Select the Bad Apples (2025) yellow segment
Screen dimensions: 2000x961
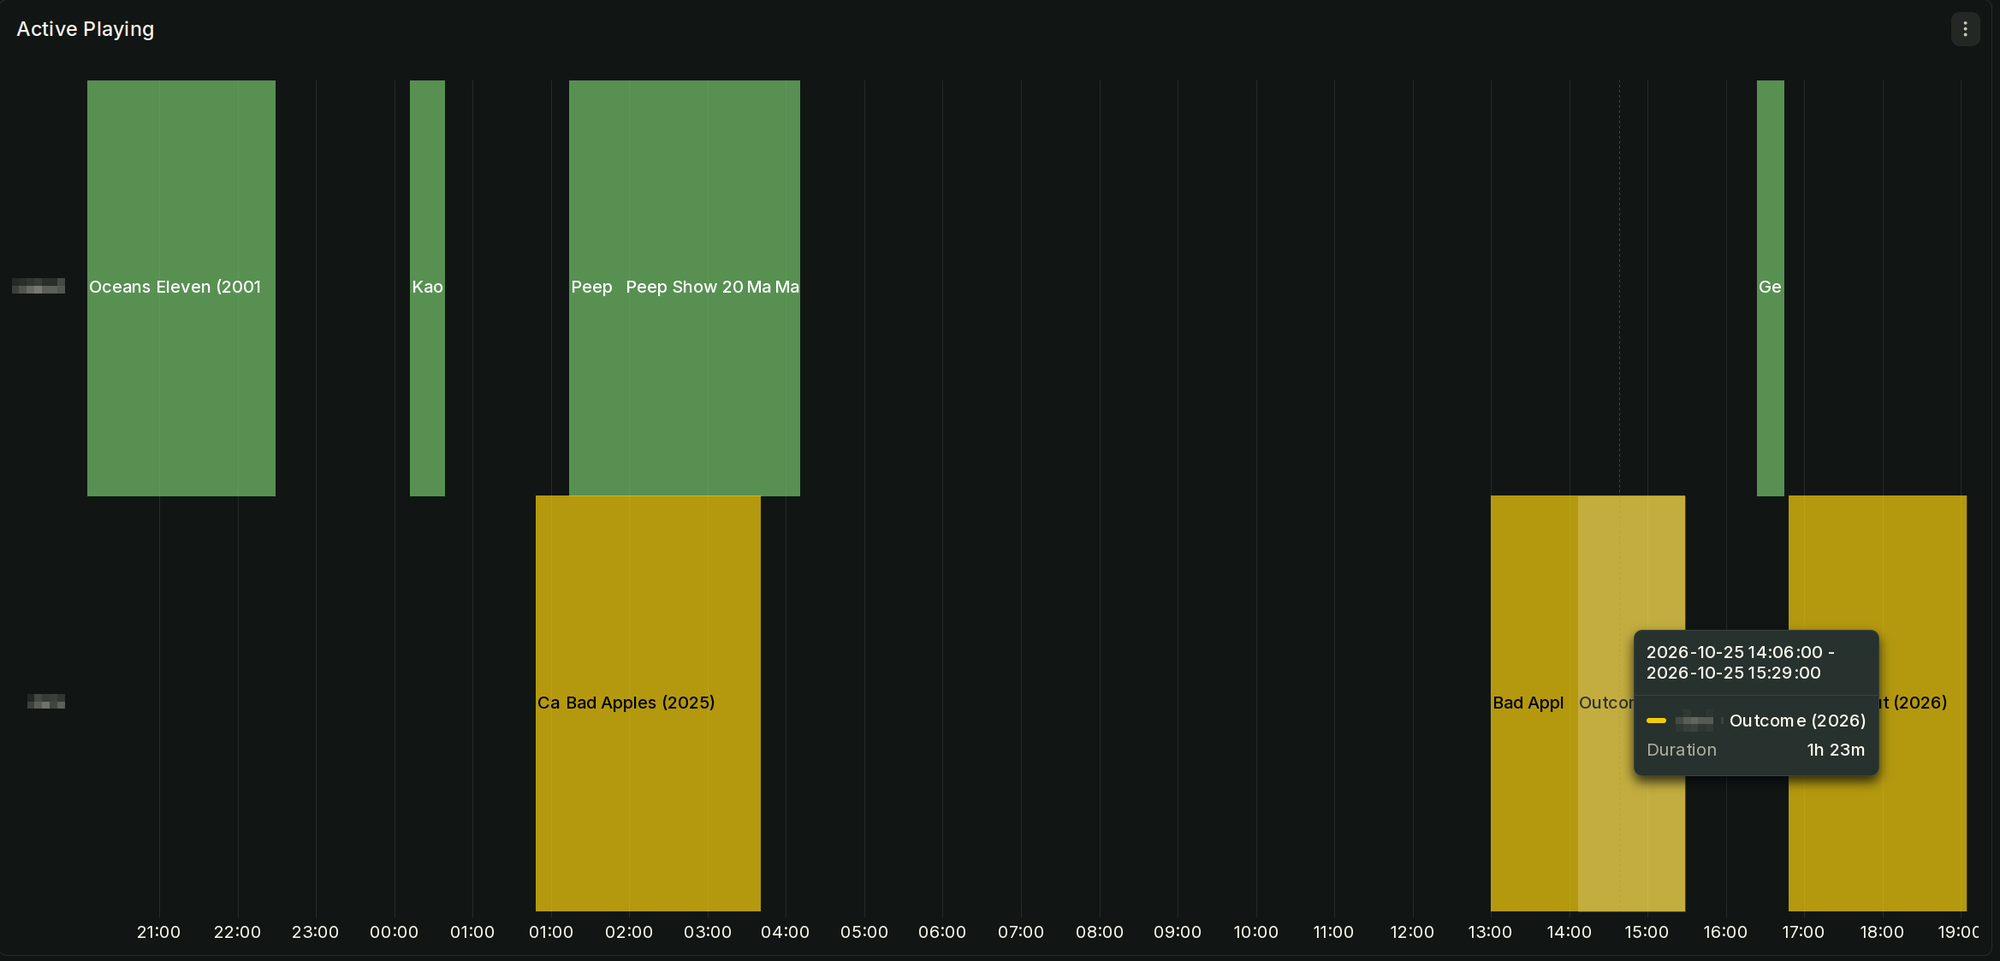(x=662, y=703)
